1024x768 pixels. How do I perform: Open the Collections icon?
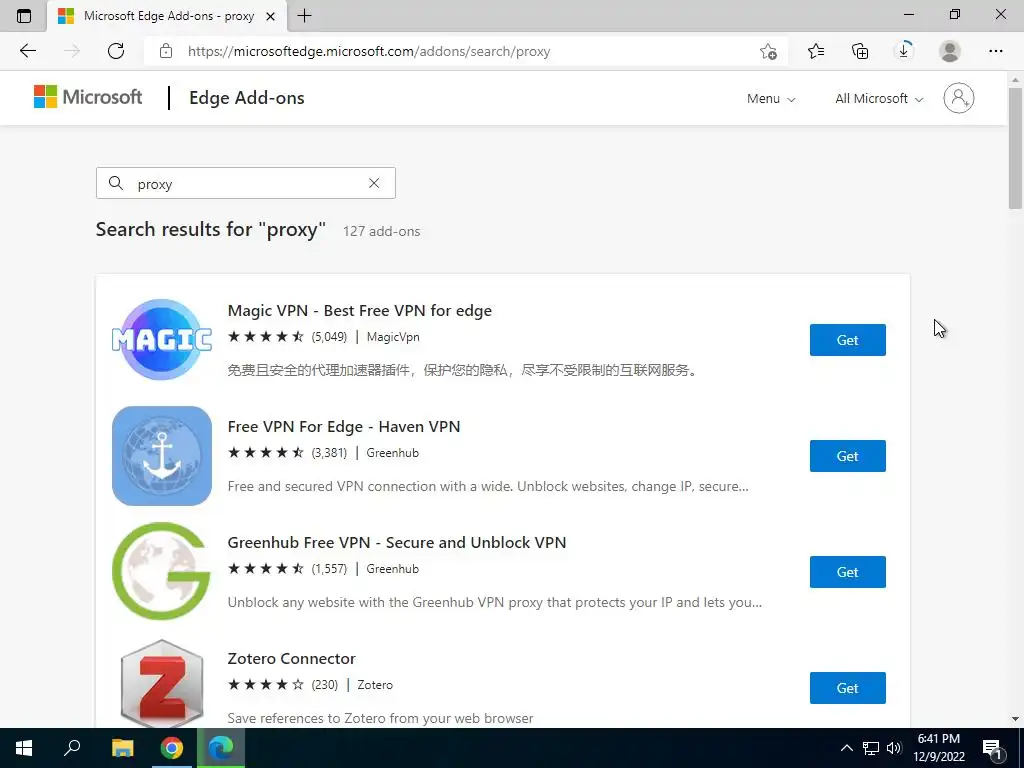click(x=860, y=51)
